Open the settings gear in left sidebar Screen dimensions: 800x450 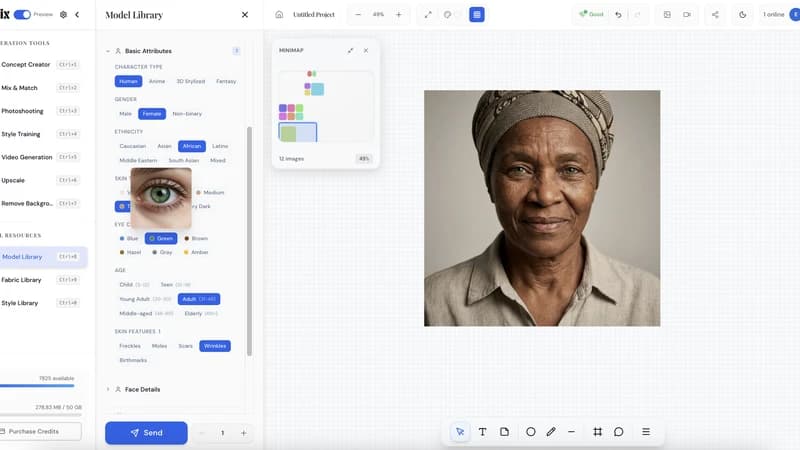coord(63,14)
